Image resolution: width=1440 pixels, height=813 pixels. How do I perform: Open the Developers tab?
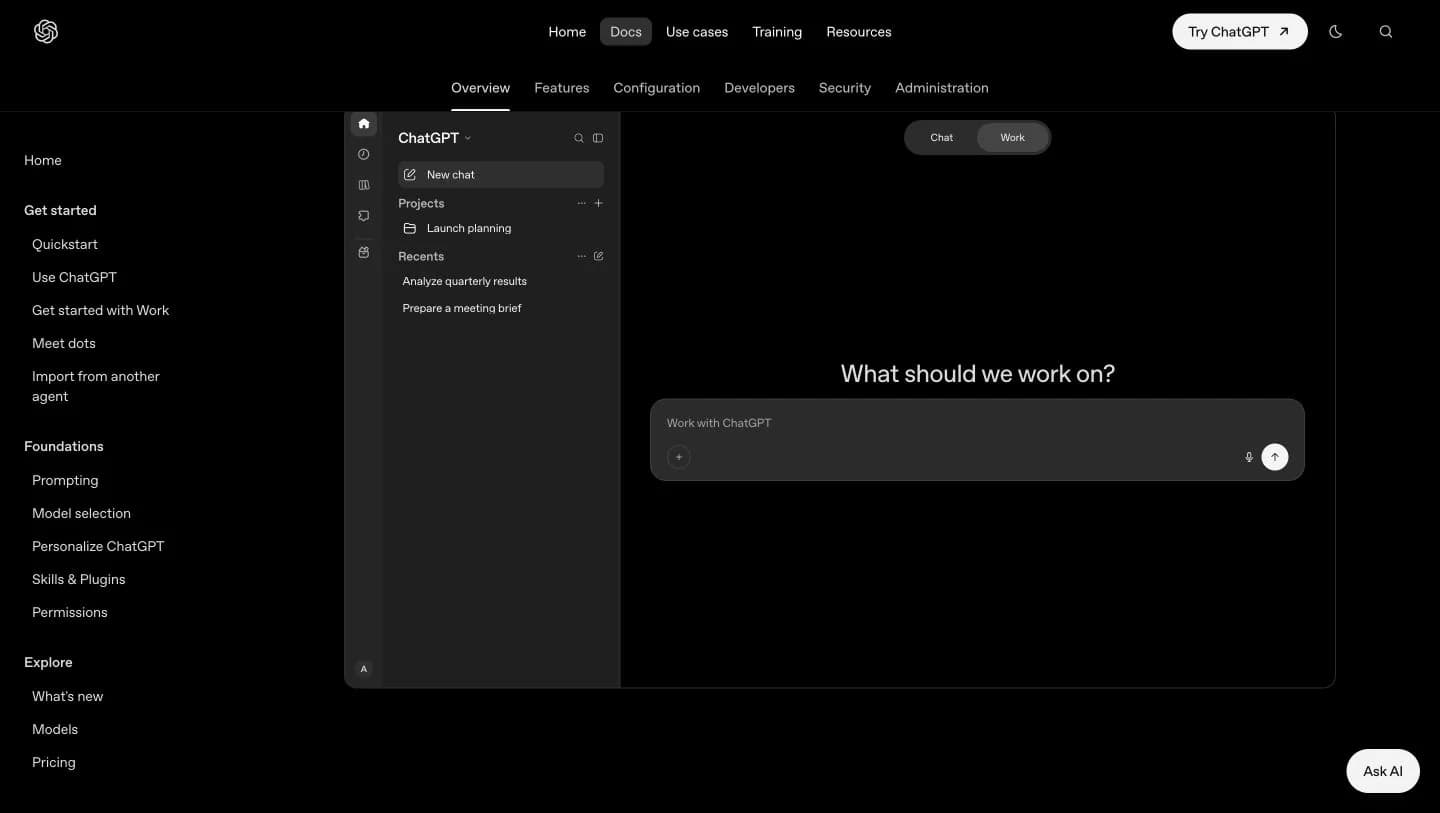point(760,88)
